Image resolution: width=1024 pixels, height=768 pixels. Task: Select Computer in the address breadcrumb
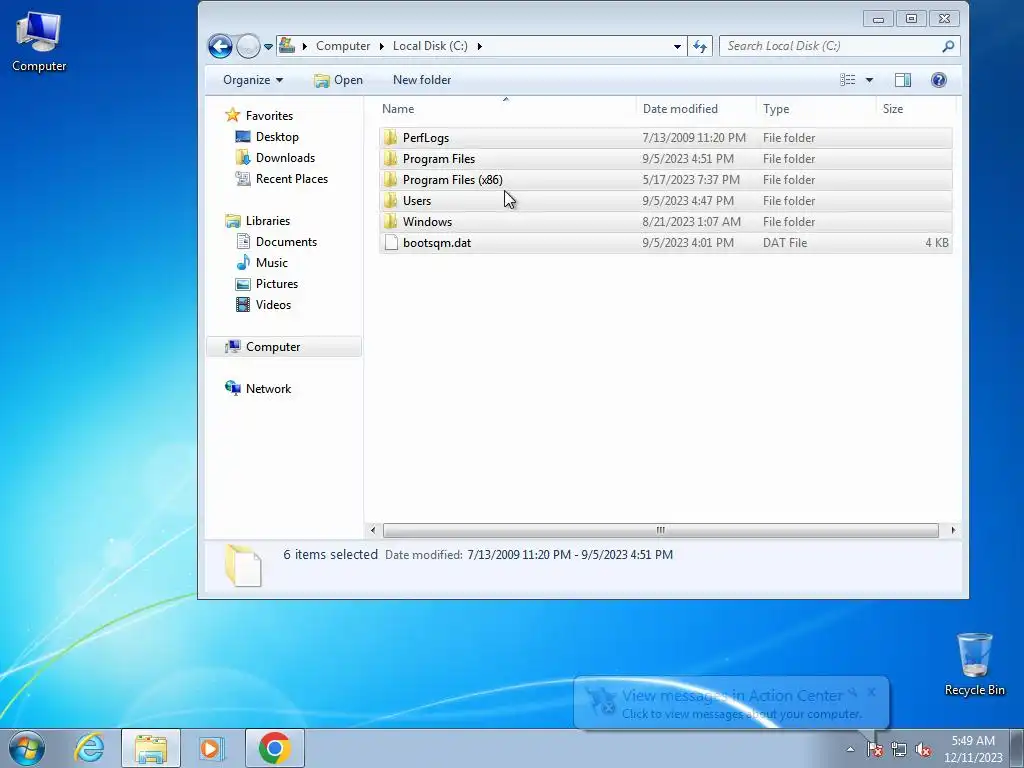tap(343, 46)
